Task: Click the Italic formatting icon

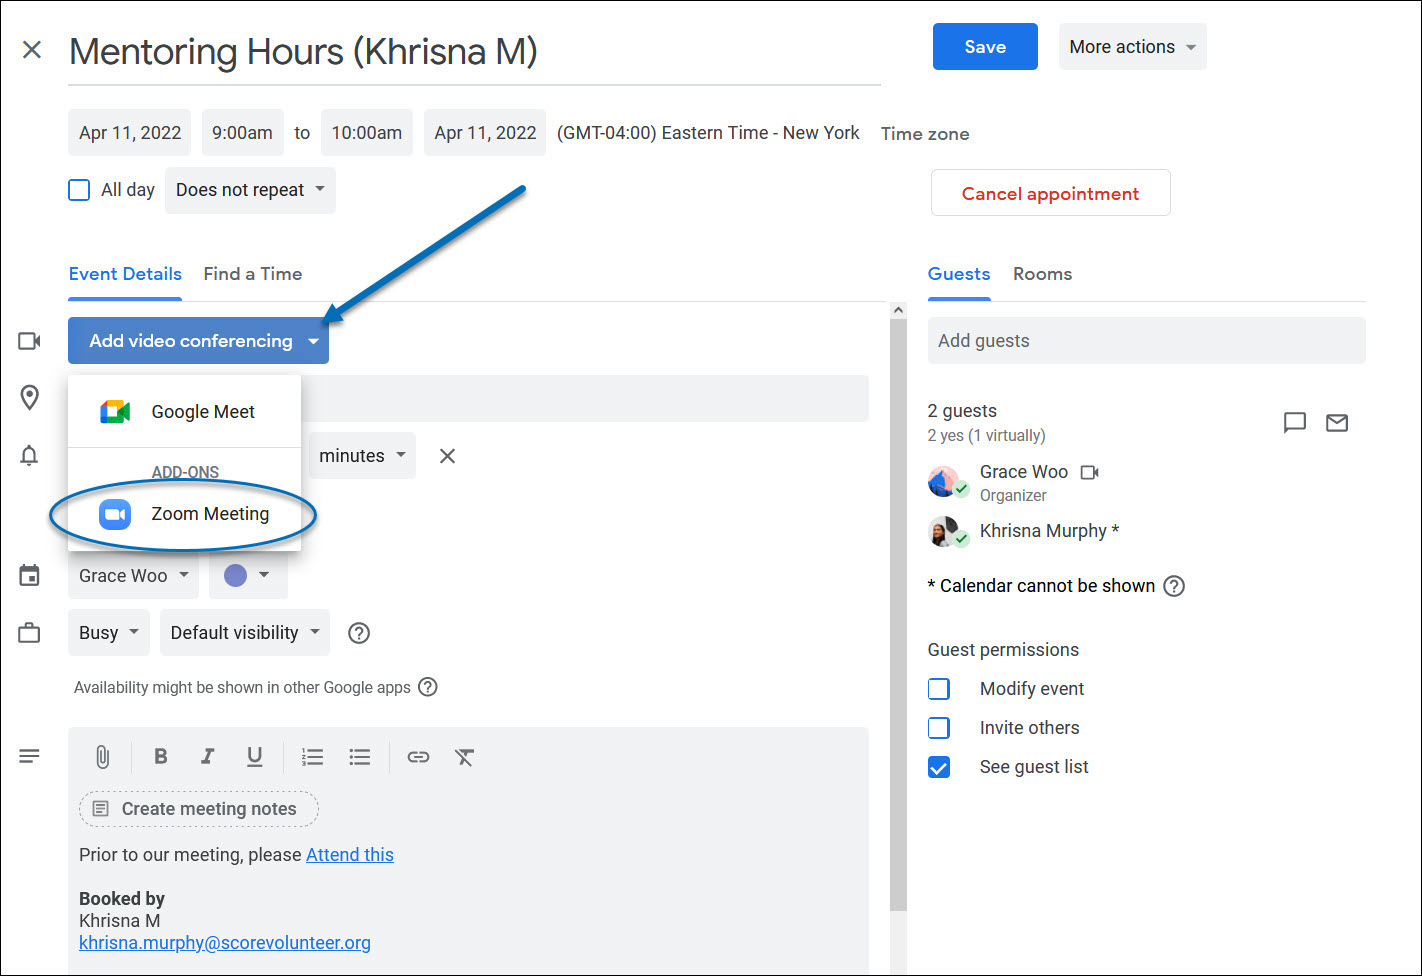Action: (207, 757)
